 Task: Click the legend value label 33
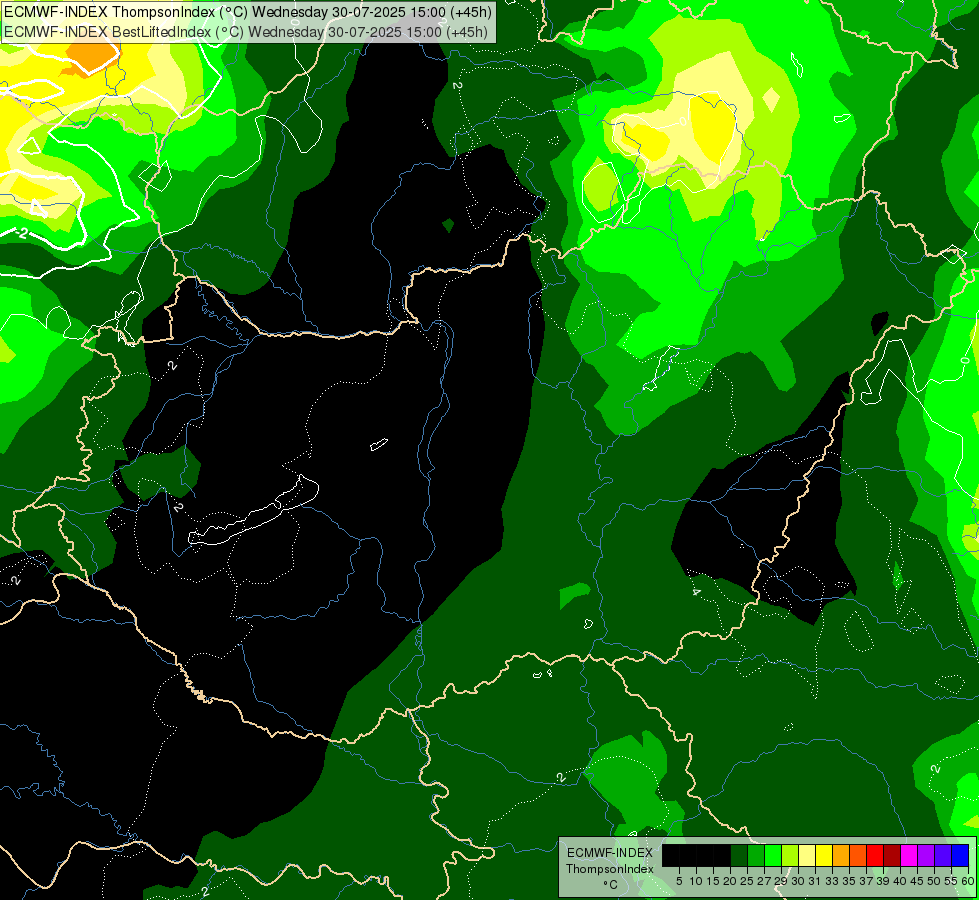[832, 881]
